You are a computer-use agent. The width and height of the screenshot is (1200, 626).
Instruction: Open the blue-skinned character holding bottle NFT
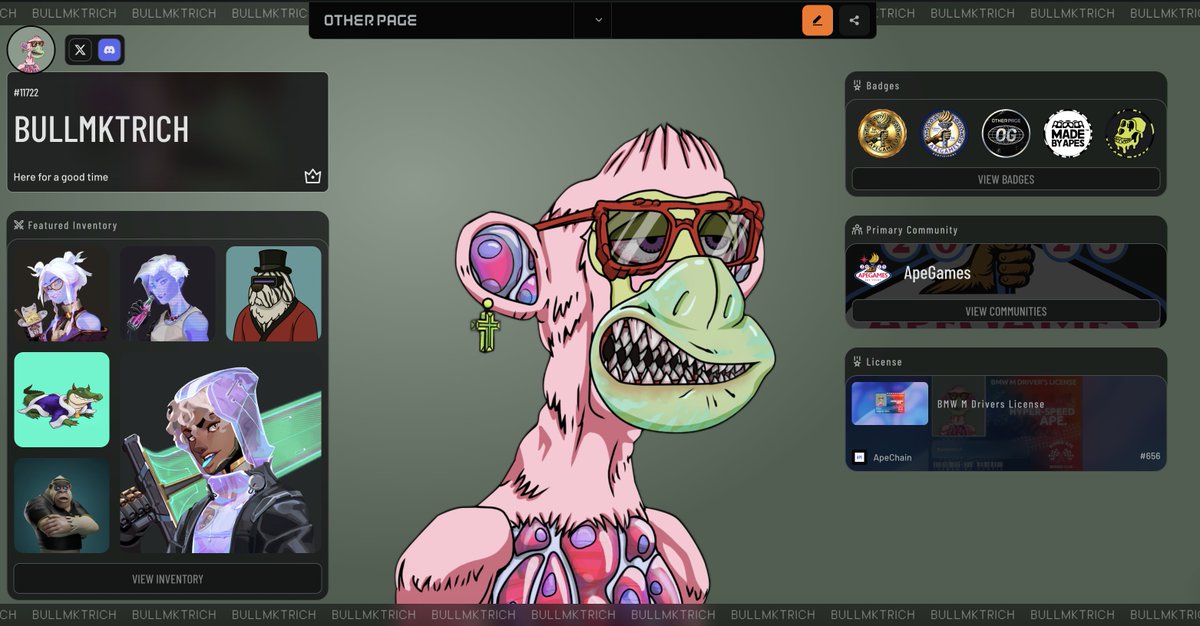(x=168, y=294)
